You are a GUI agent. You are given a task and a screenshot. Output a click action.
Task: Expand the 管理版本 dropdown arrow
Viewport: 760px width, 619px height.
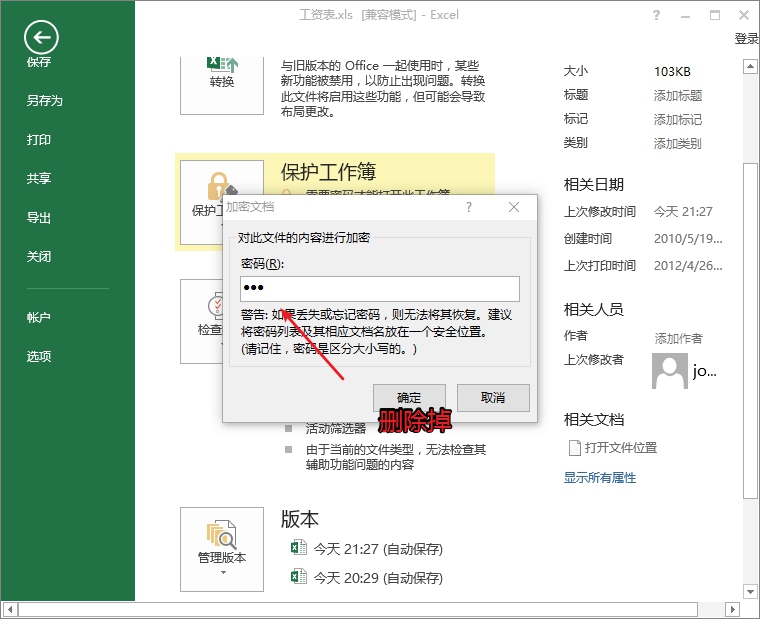pyautogui.click(x=223, y=573)
